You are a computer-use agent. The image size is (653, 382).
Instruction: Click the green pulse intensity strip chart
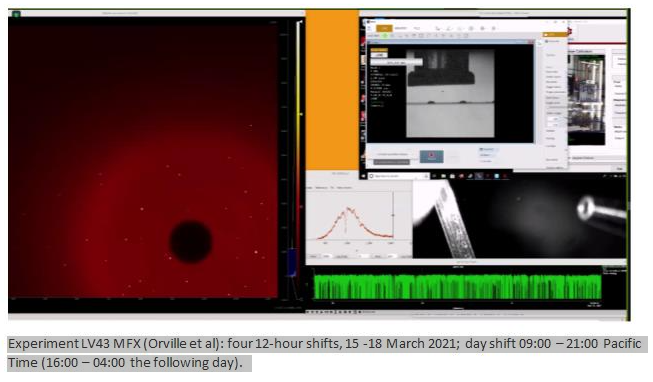[457, 287]
